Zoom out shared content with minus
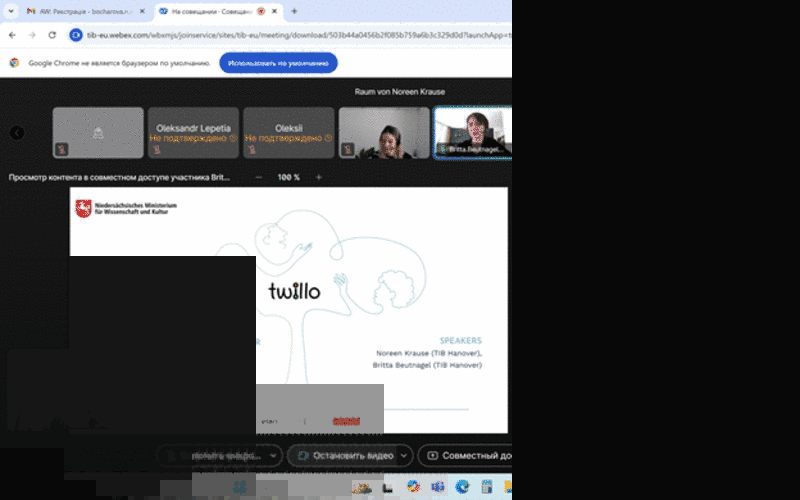 click(x=259, y=178)
